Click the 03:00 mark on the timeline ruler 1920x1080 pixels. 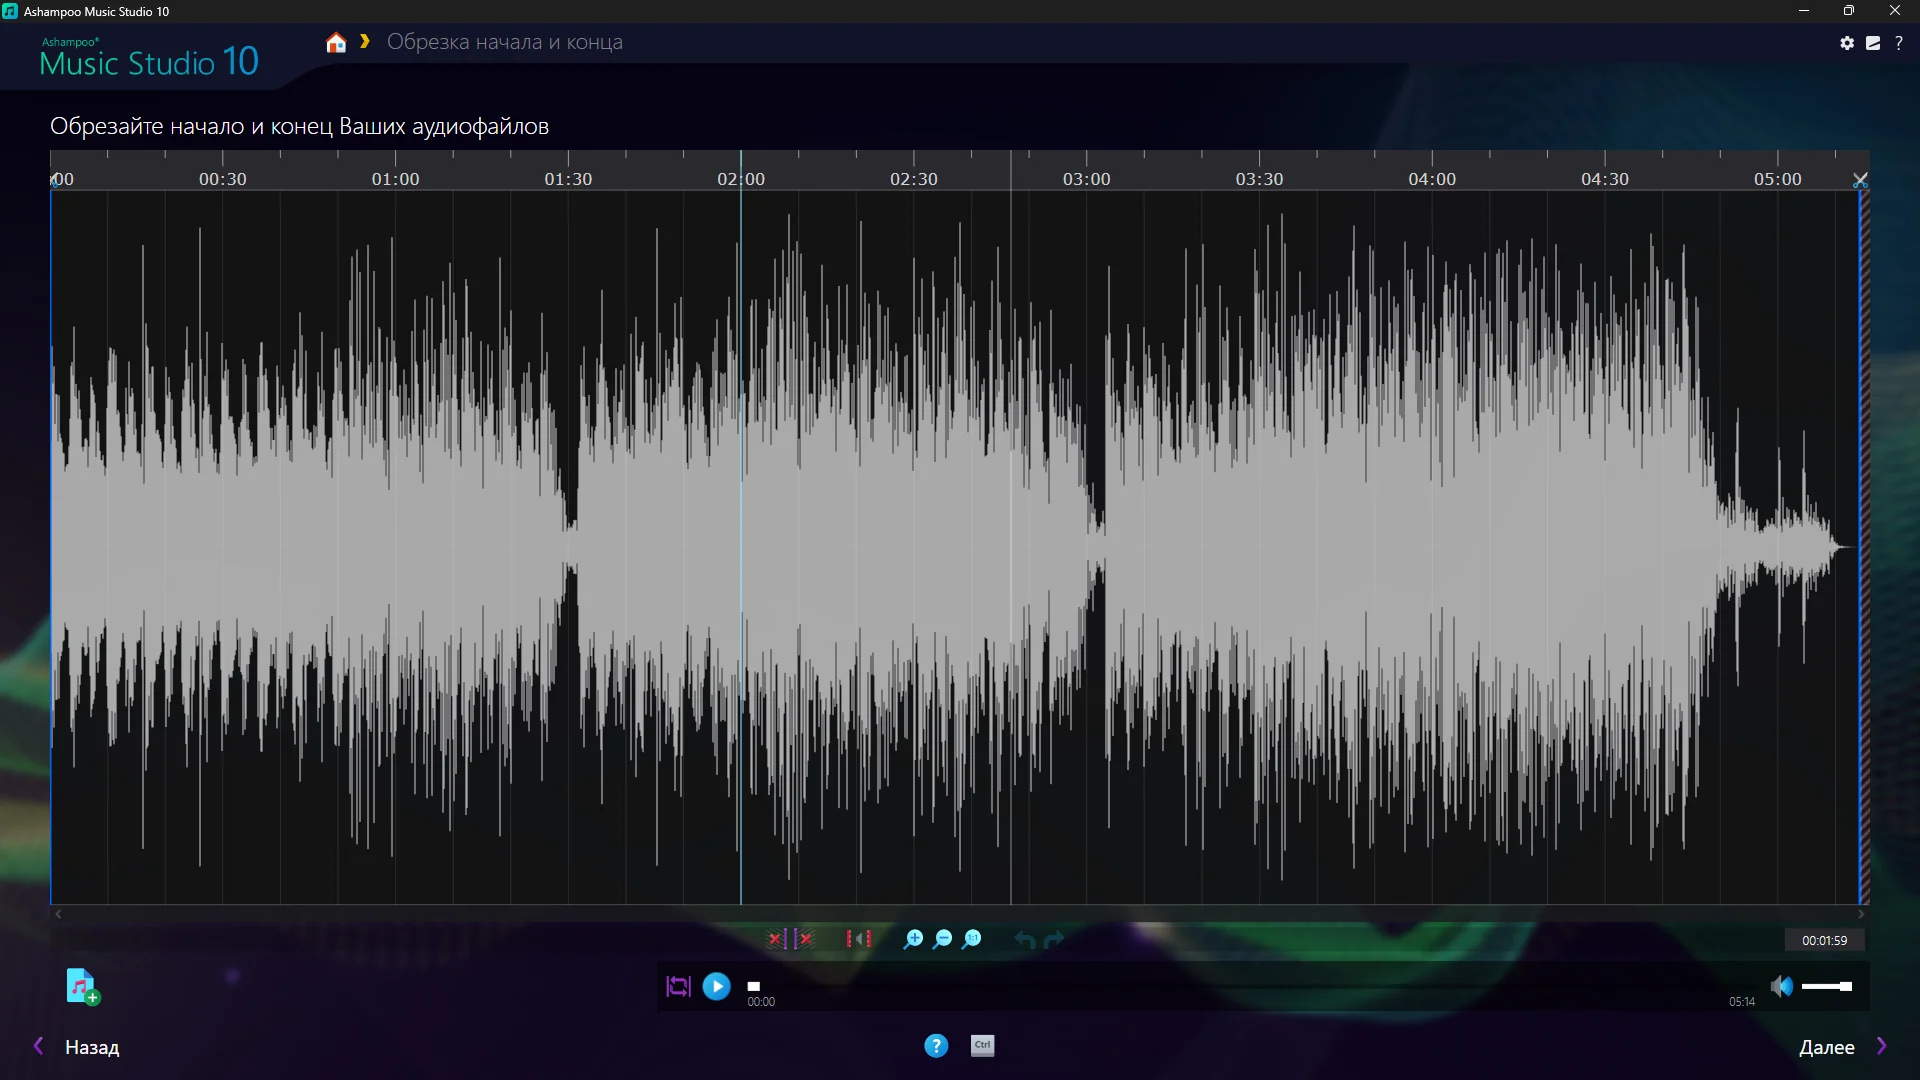pos(1086,178)
